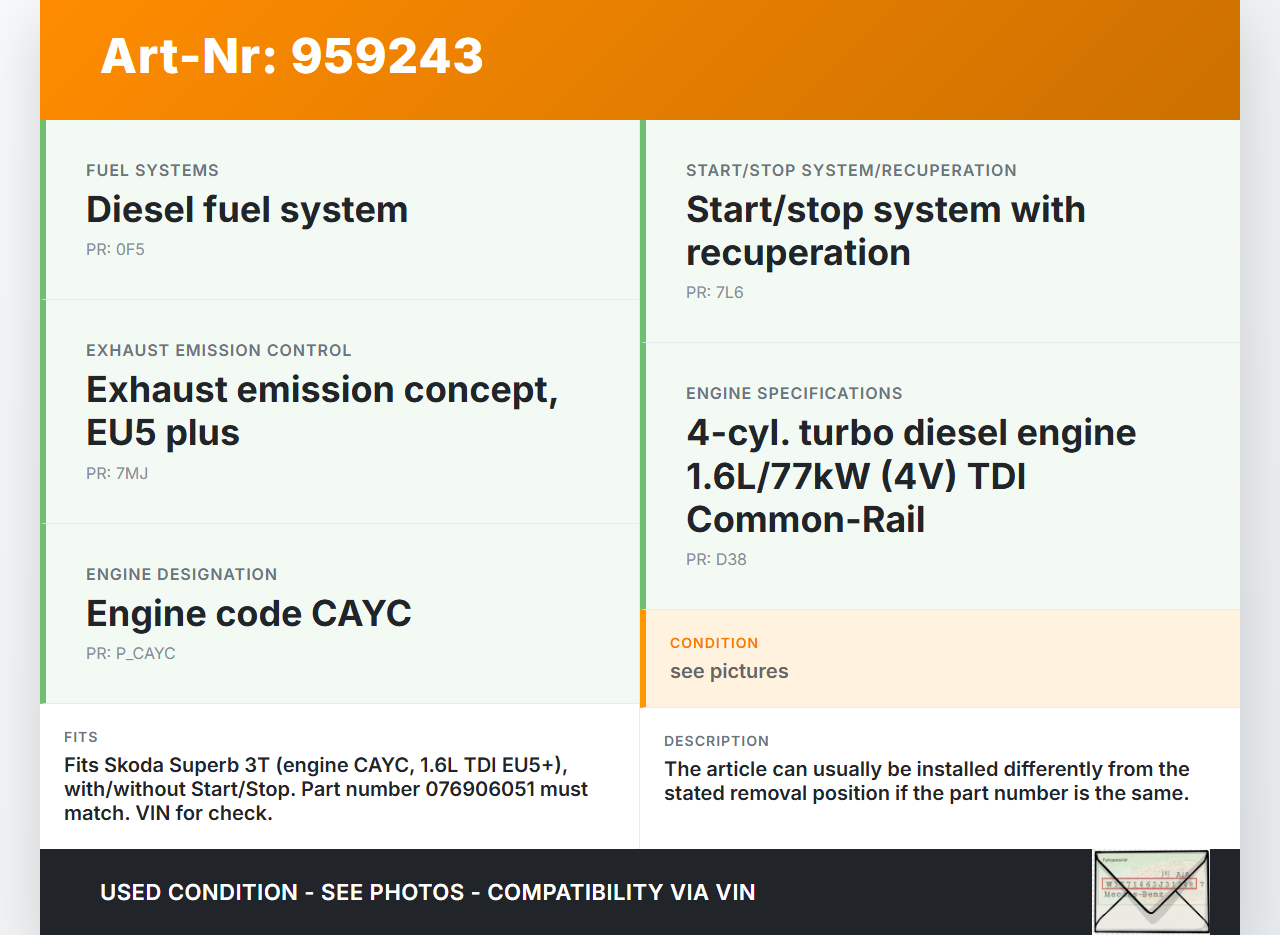
Task: Click the PR: D38 code
Action: pyautogui.click(x=716, y=560)
